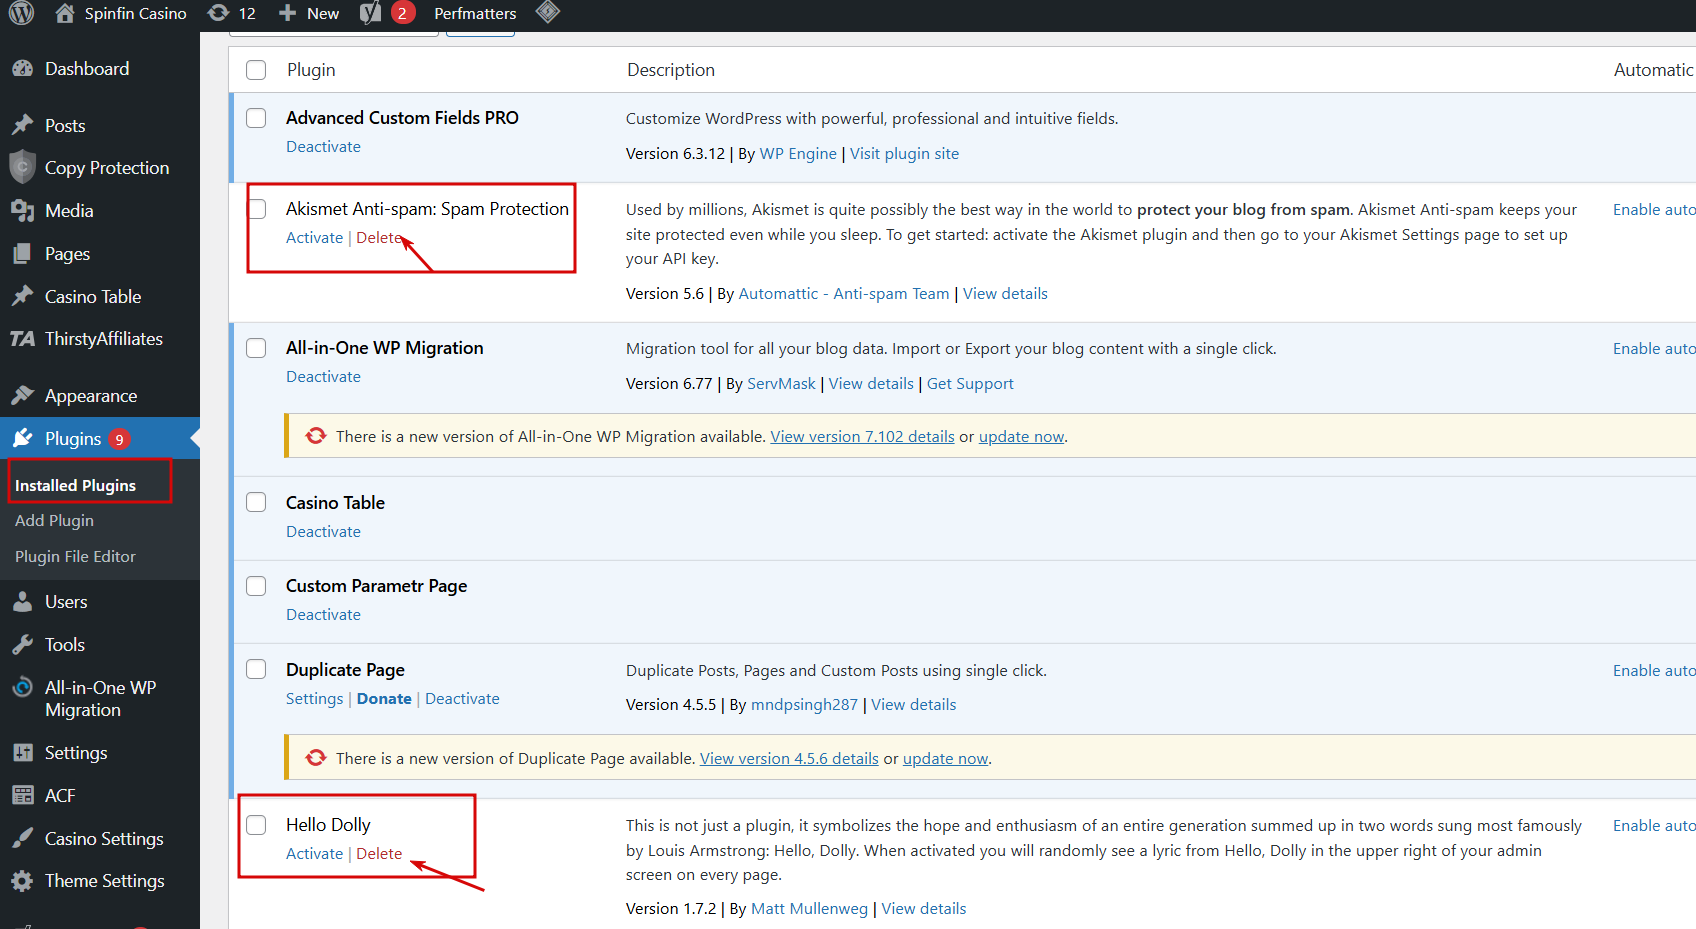Viewport: 1696px width, 929px height.
Task: Click the update icon in All-in-One WP Migration notice
Action: 316,436
